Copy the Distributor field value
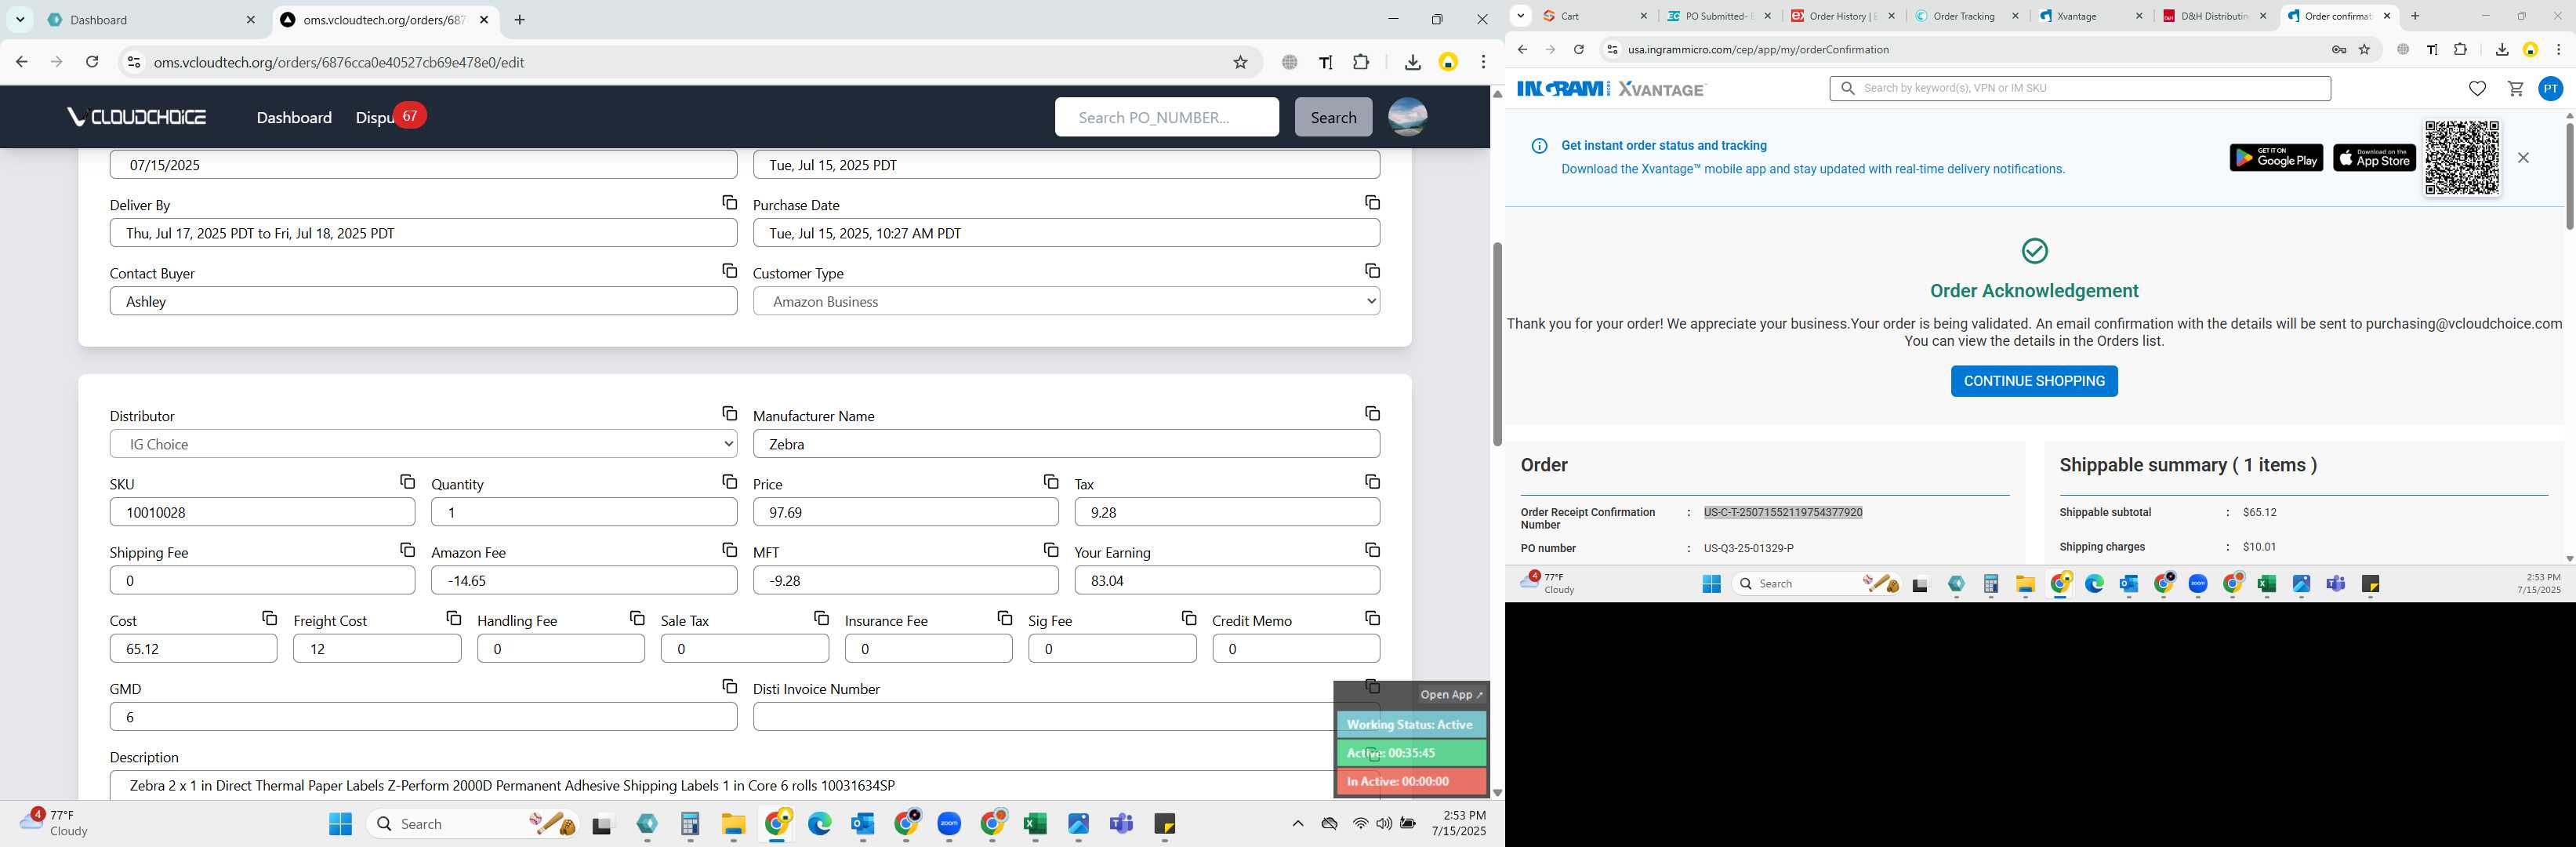 [x=729, y=414]
